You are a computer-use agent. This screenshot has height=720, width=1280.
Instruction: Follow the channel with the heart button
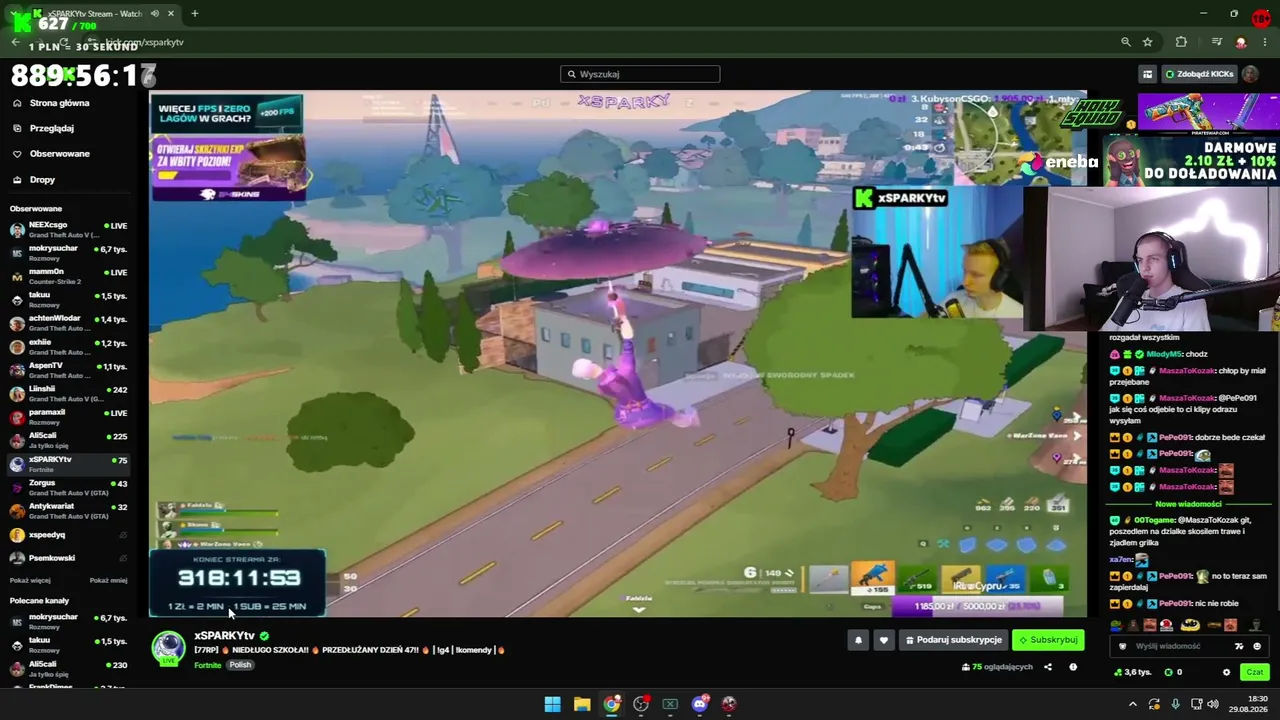tap(883, 640)
